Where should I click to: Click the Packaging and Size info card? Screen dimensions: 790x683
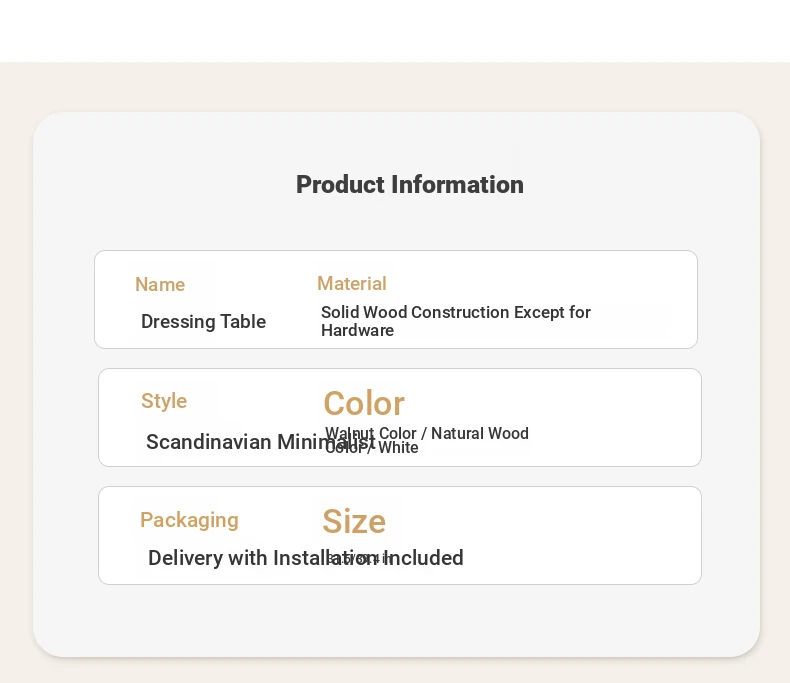[400, 535]
